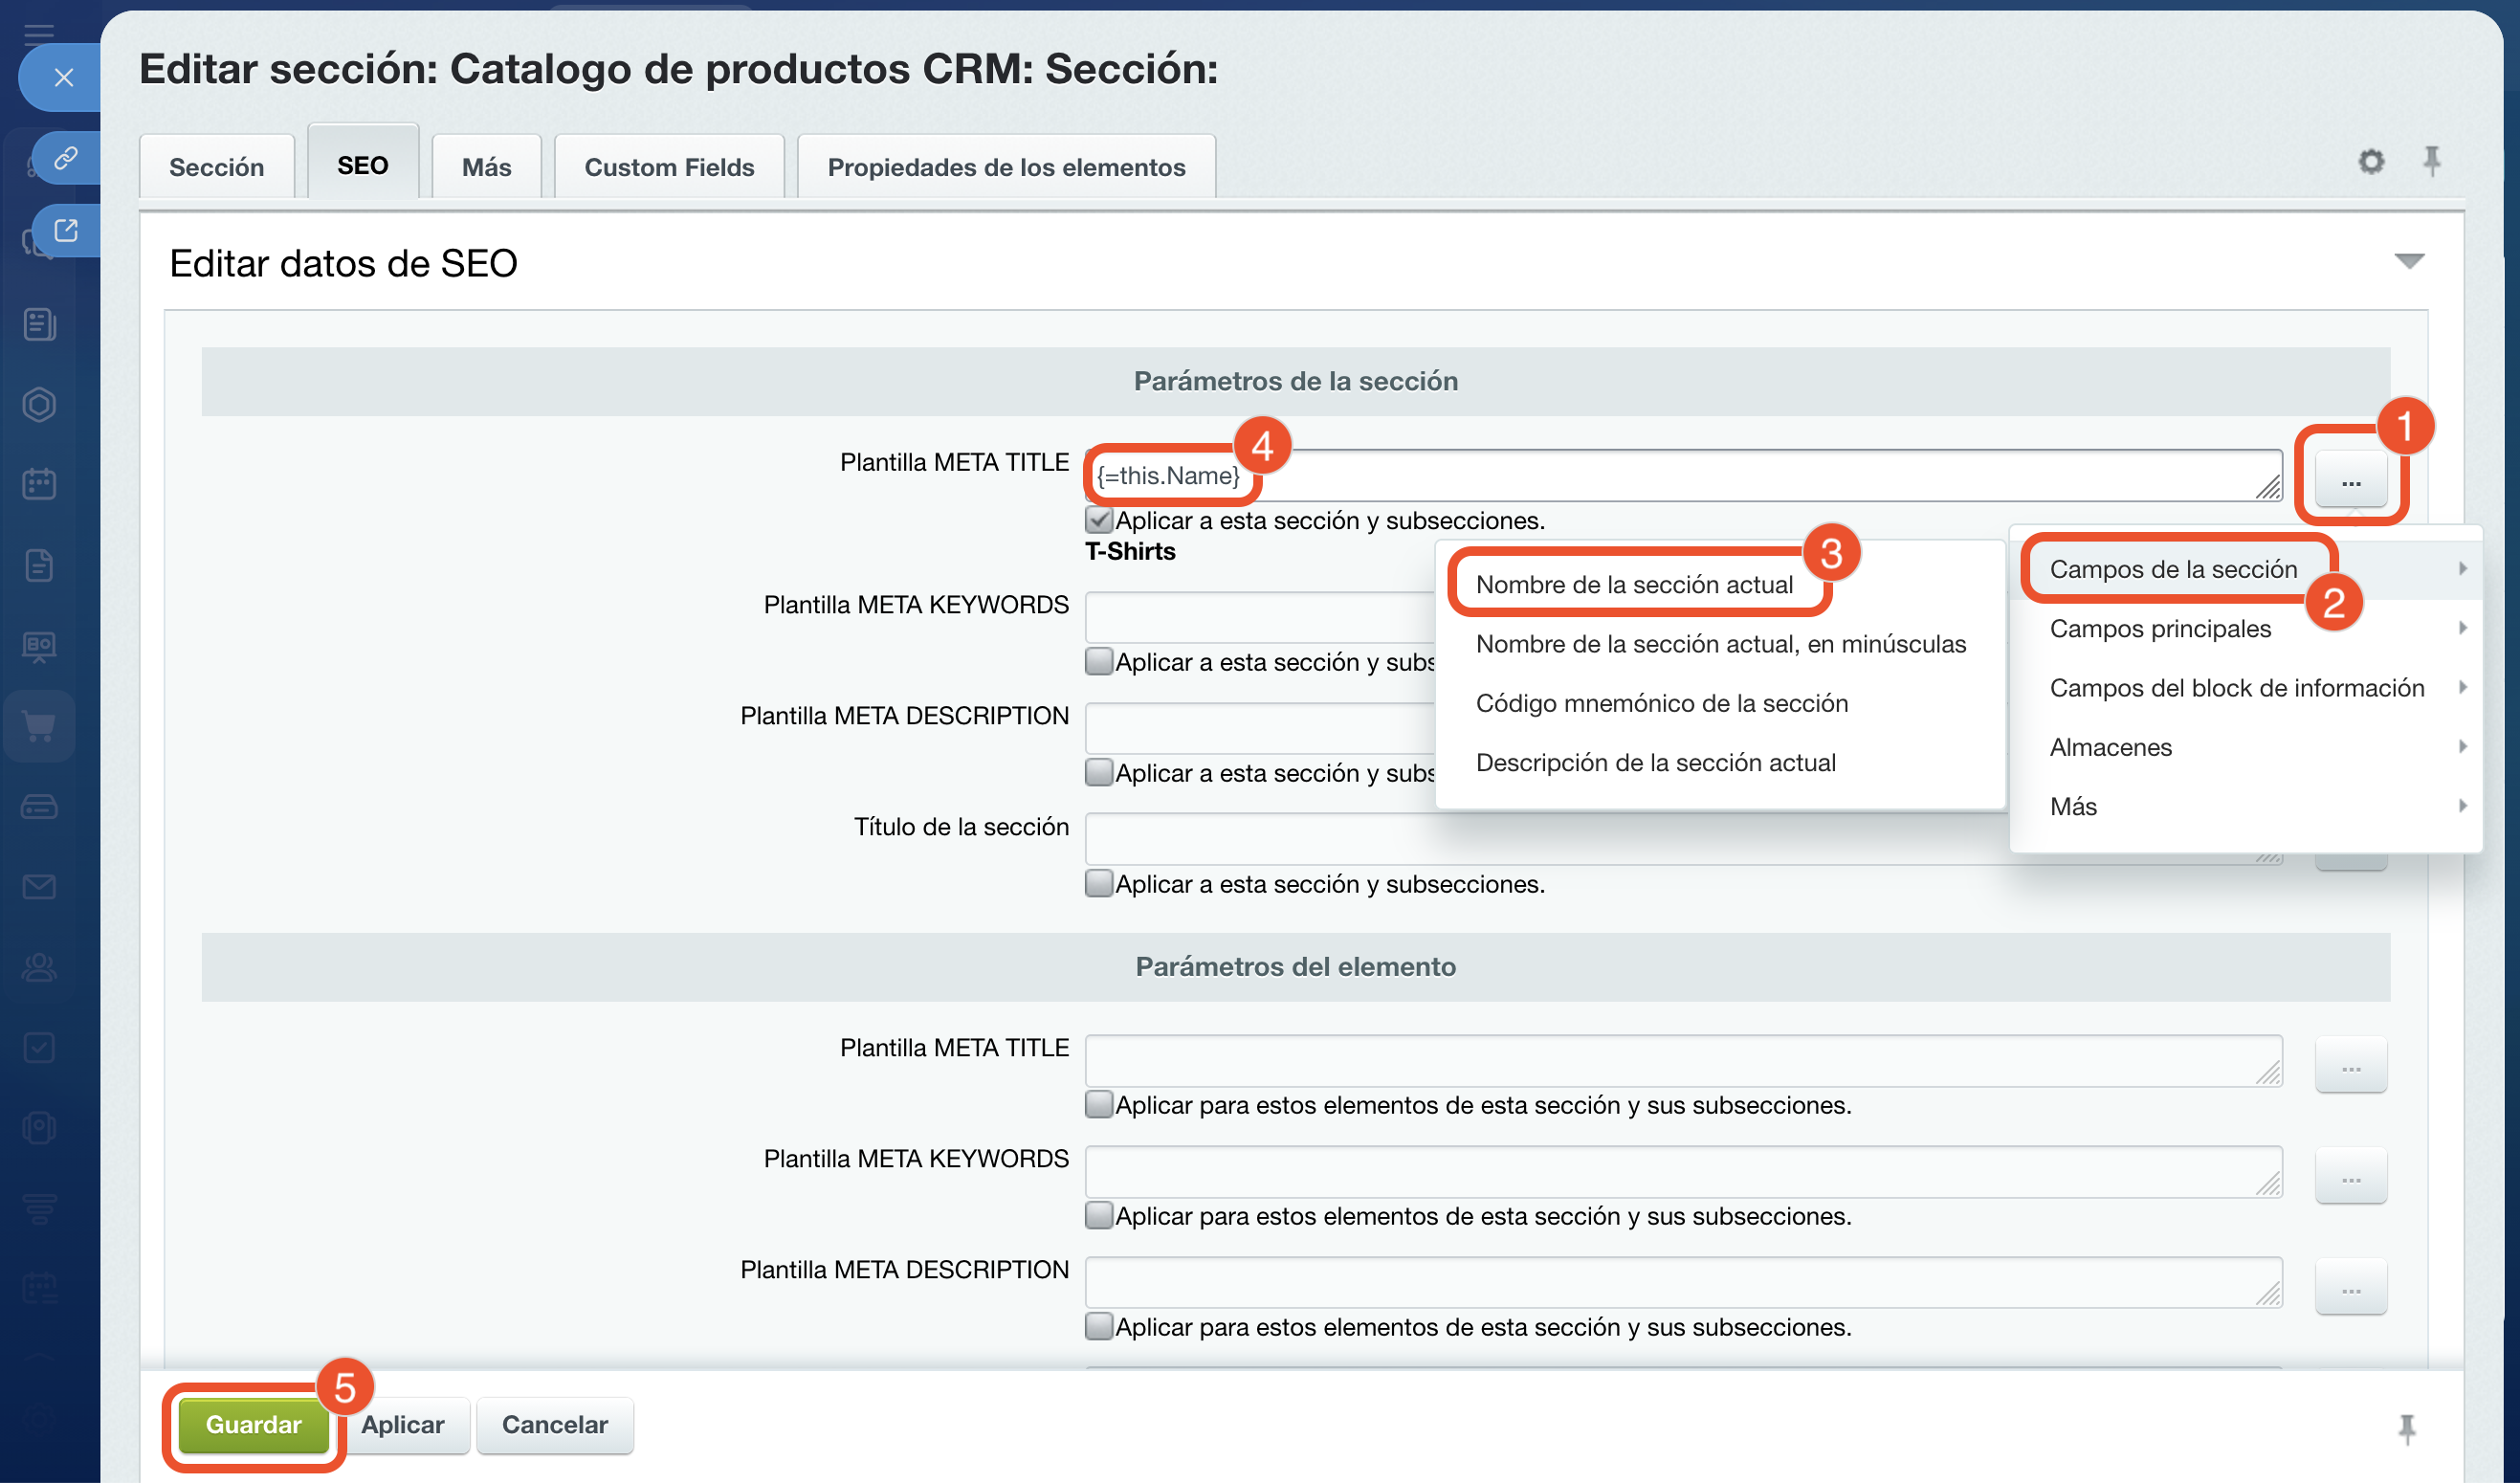Uncheck META TITLE apply to subsections checkbox

[1099, 520]
